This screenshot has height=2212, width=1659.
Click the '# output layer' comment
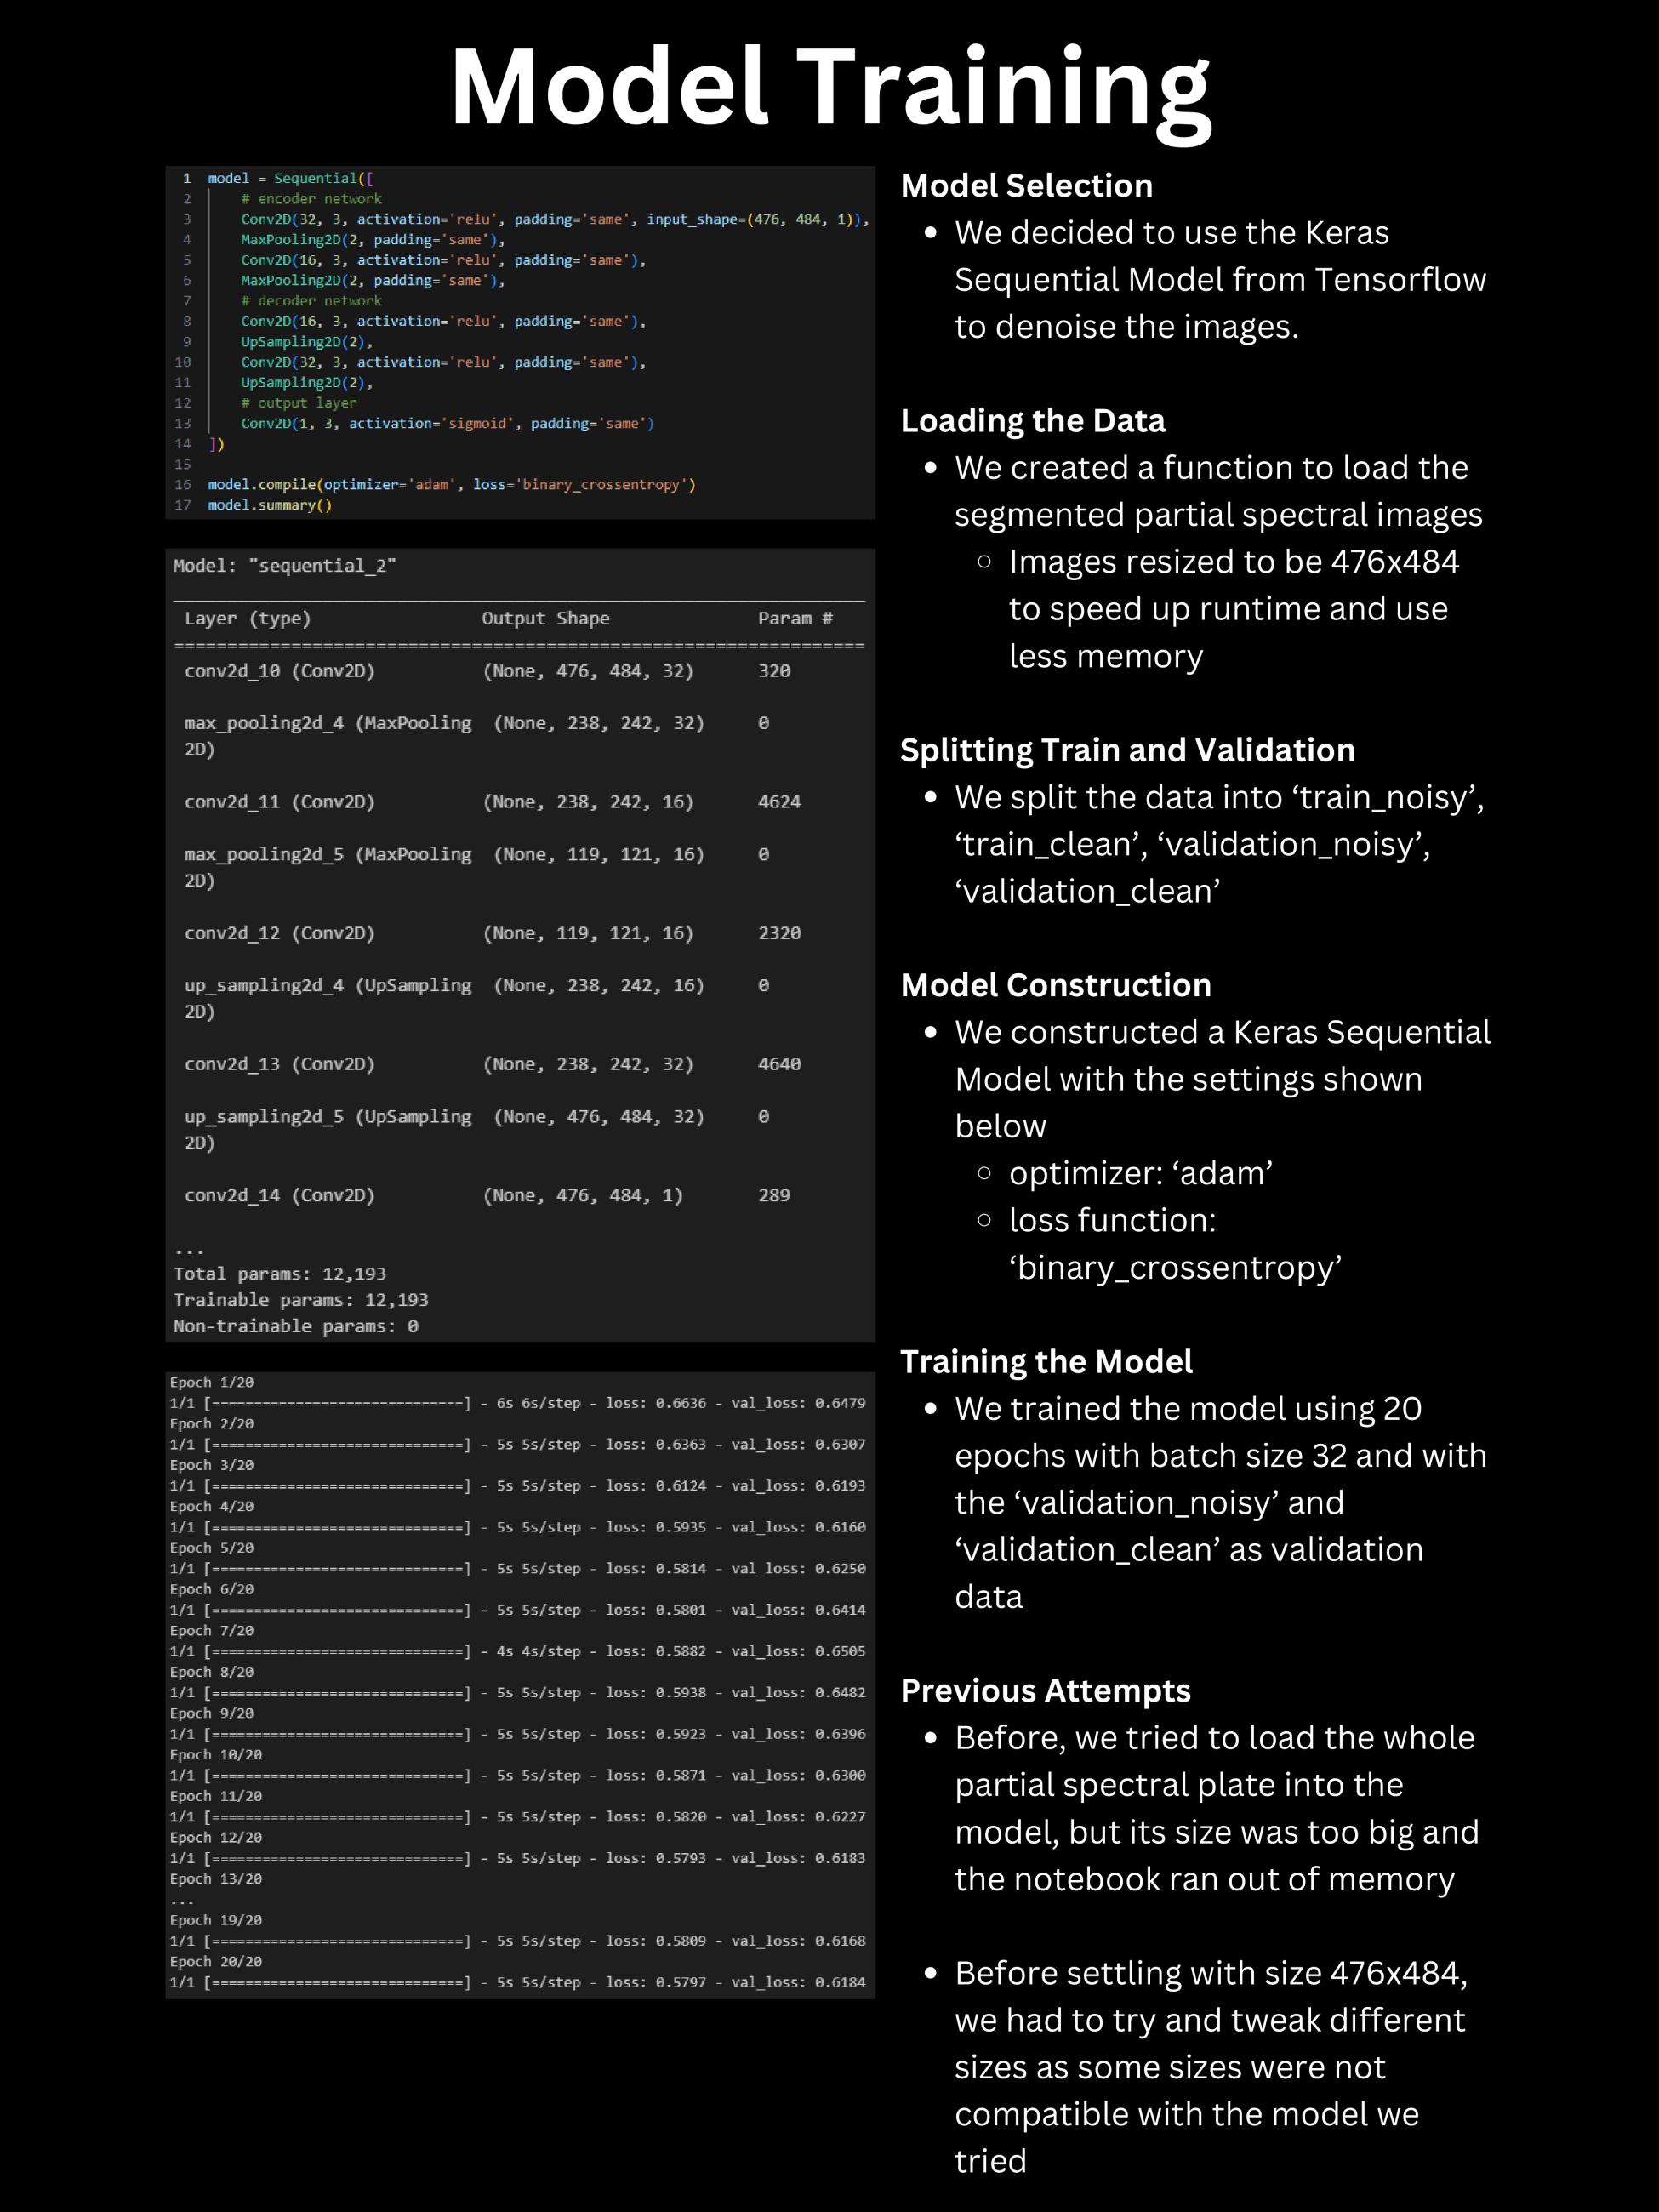[298, 403]
